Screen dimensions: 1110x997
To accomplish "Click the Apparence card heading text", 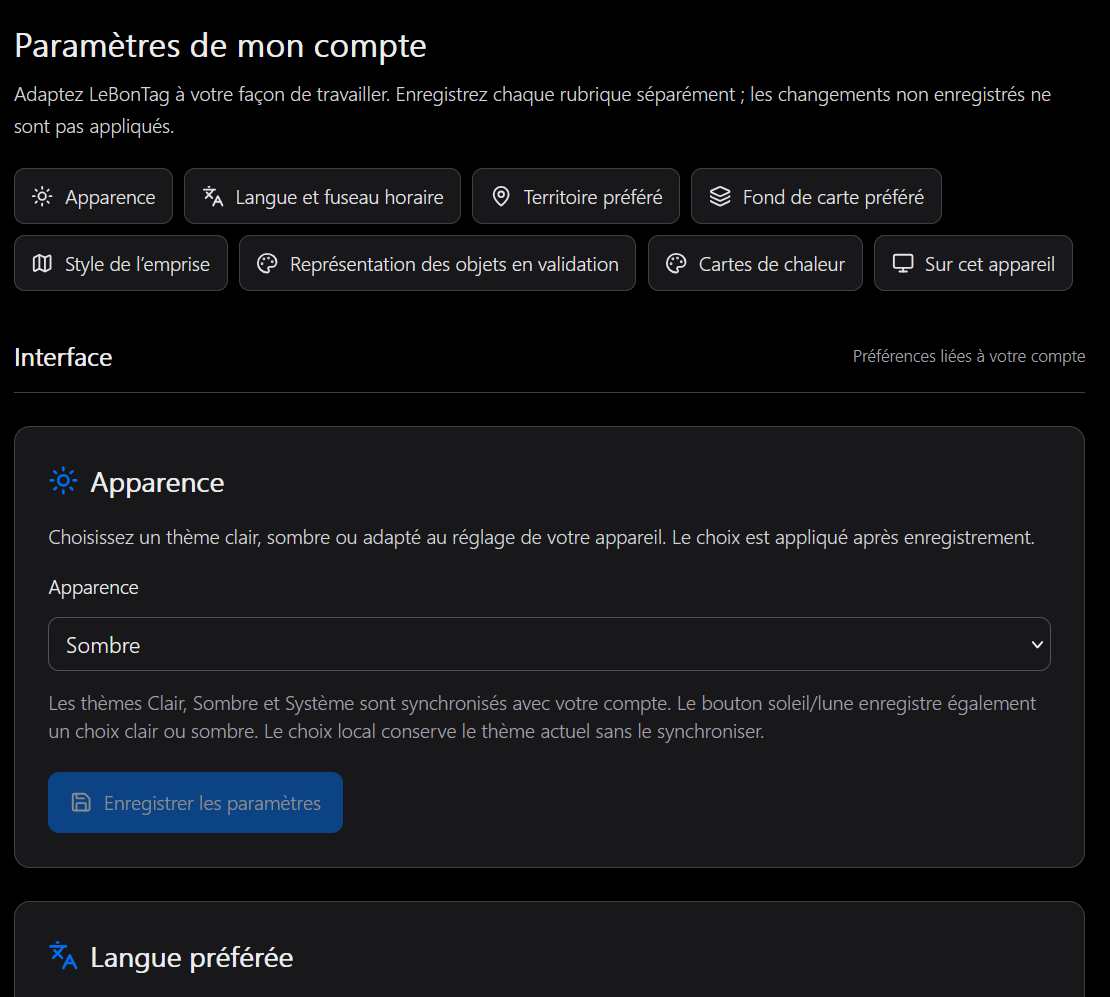I will pyautogui.click(x=157, y=483).
